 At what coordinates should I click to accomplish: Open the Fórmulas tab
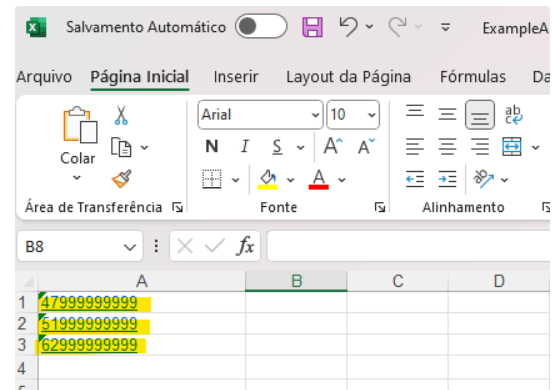[473, 77]
